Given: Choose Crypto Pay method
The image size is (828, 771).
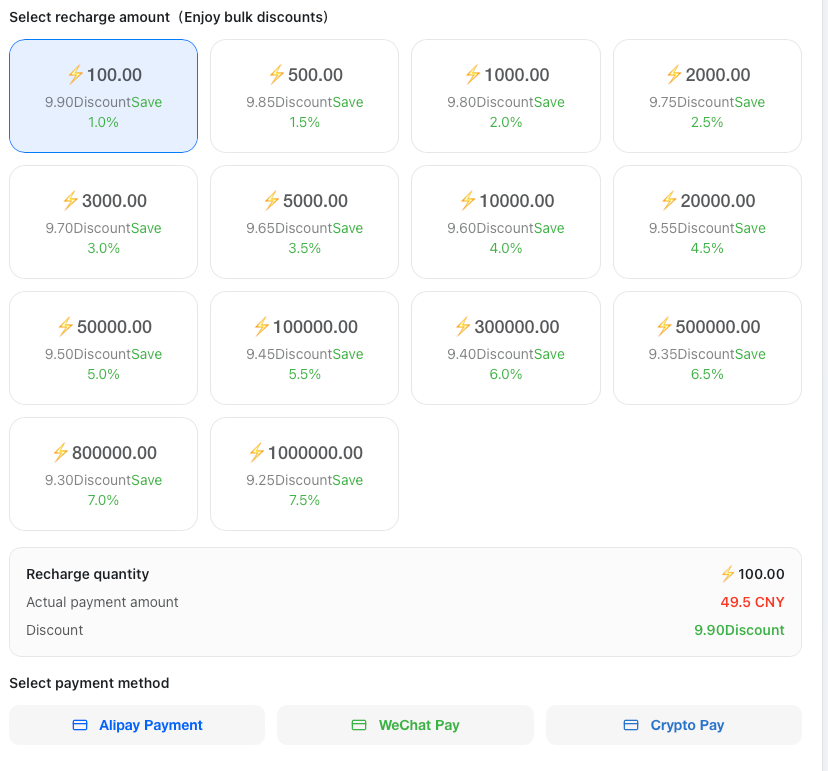Looking at the screenshot, I should pos(674,725).
